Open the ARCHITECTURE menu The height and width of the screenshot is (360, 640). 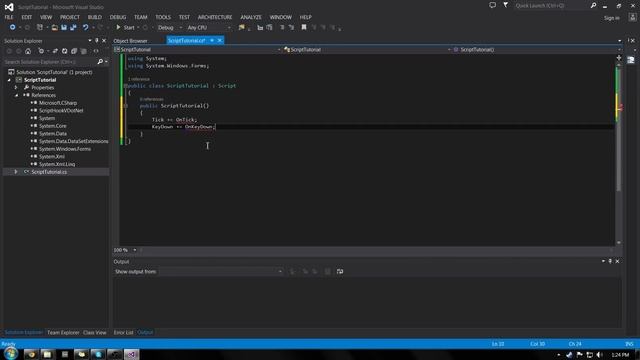pos(215,17)
